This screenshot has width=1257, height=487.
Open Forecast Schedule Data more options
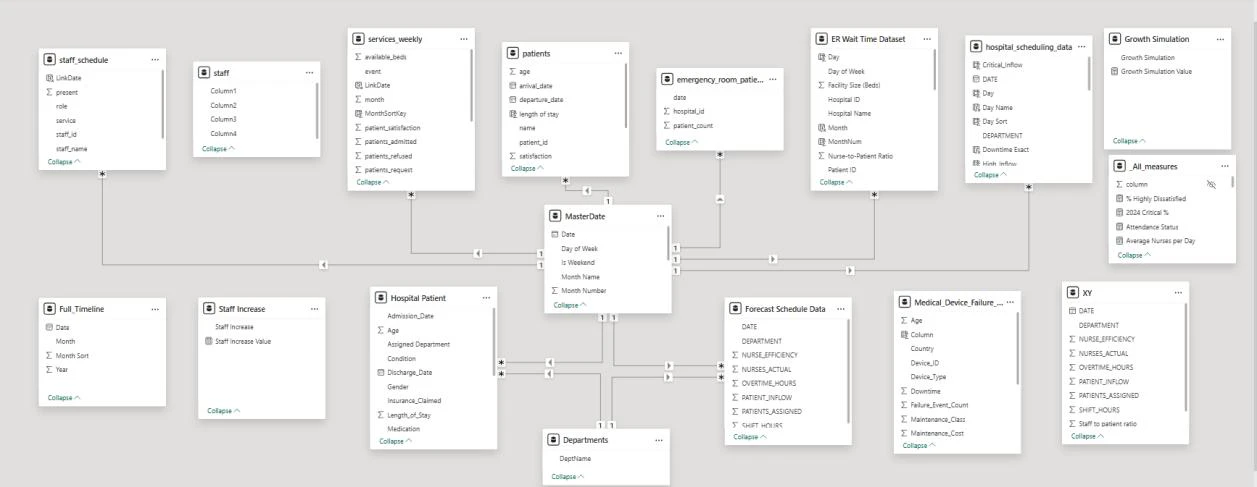coord(841,309)
